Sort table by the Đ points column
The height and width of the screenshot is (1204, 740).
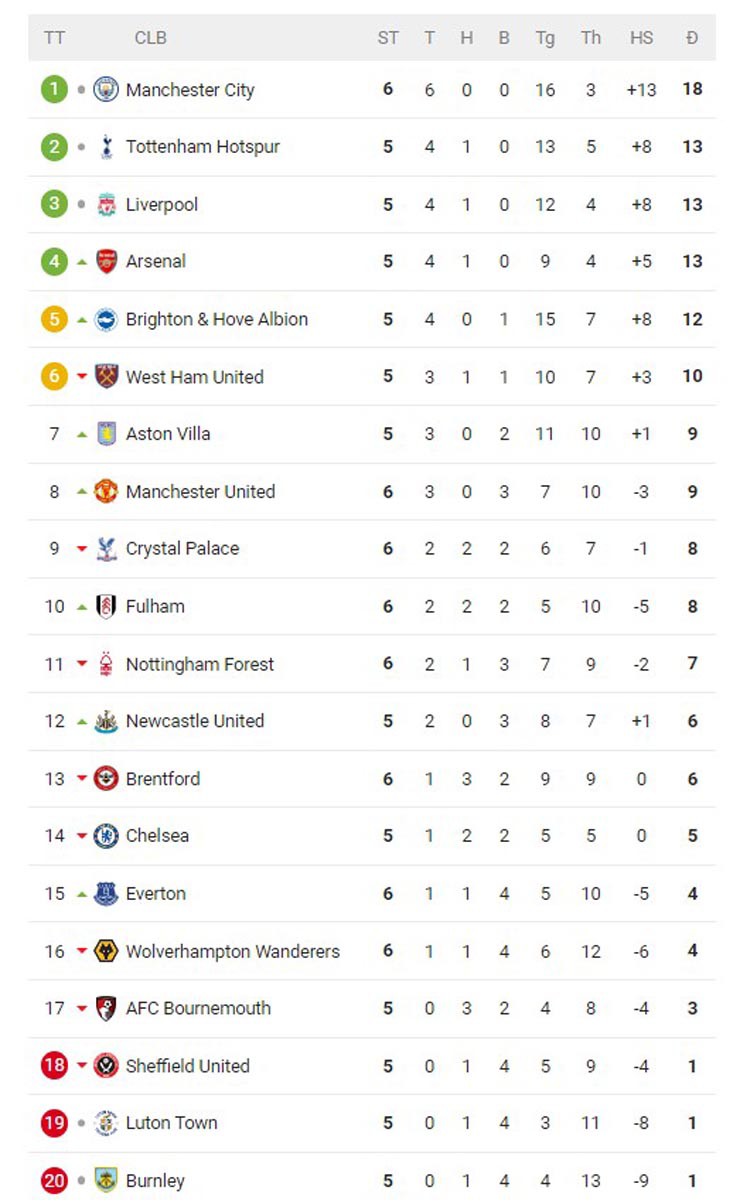click(x=692, y=38)
